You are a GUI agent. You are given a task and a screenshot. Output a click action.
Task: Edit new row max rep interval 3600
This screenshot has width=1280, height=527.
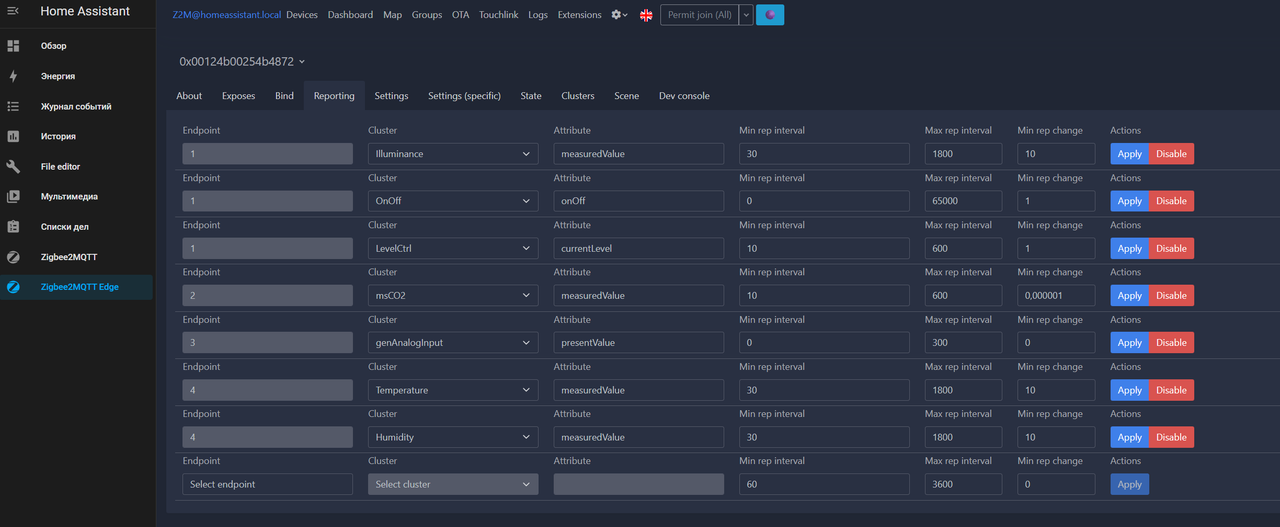(964, 484)
